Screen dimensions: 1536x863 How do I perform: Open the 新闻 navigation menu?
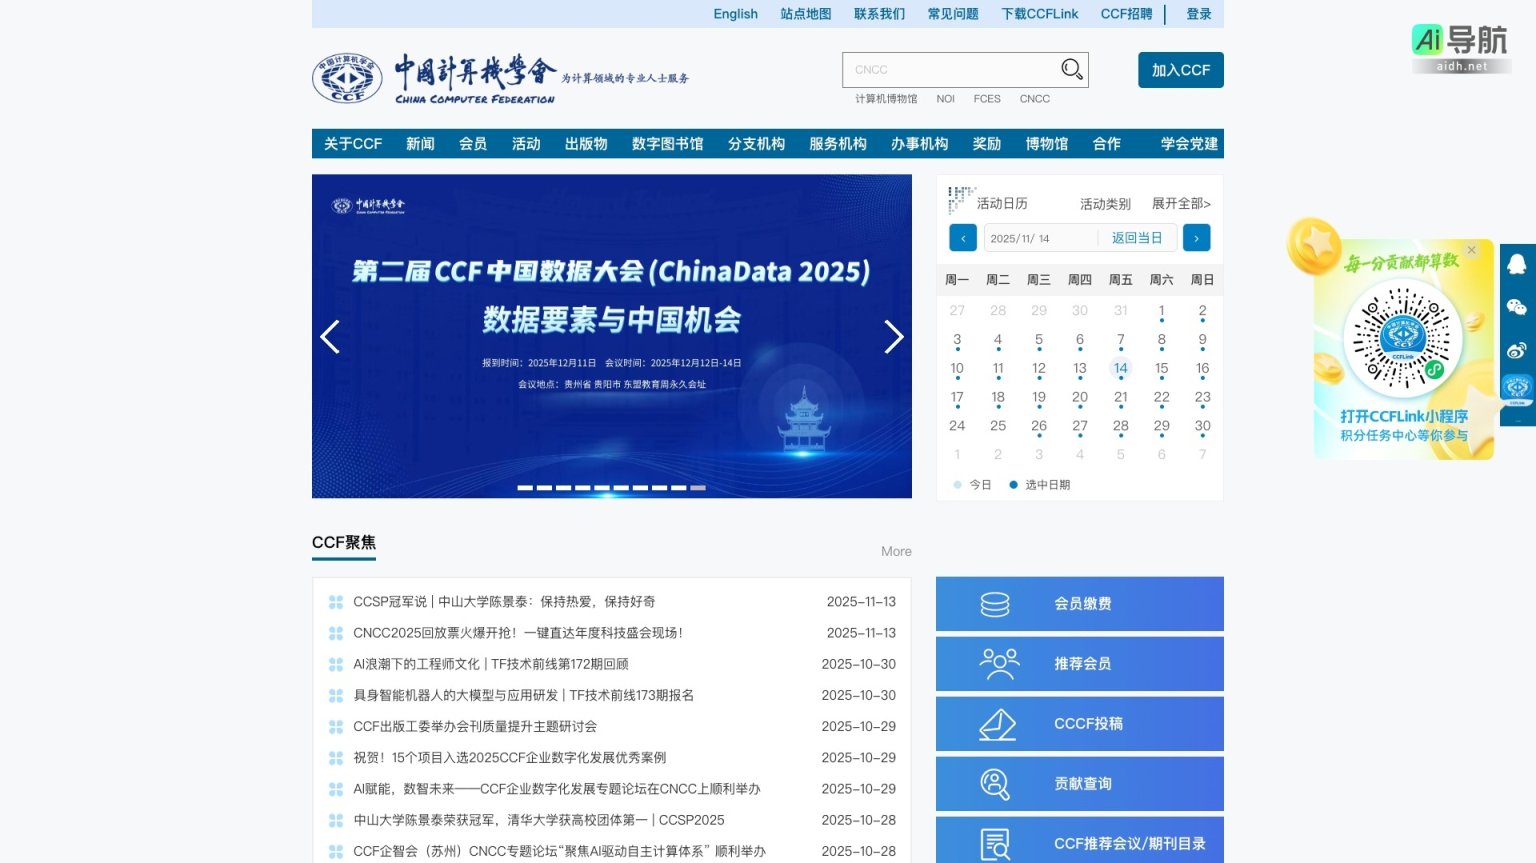pos(420,143)
